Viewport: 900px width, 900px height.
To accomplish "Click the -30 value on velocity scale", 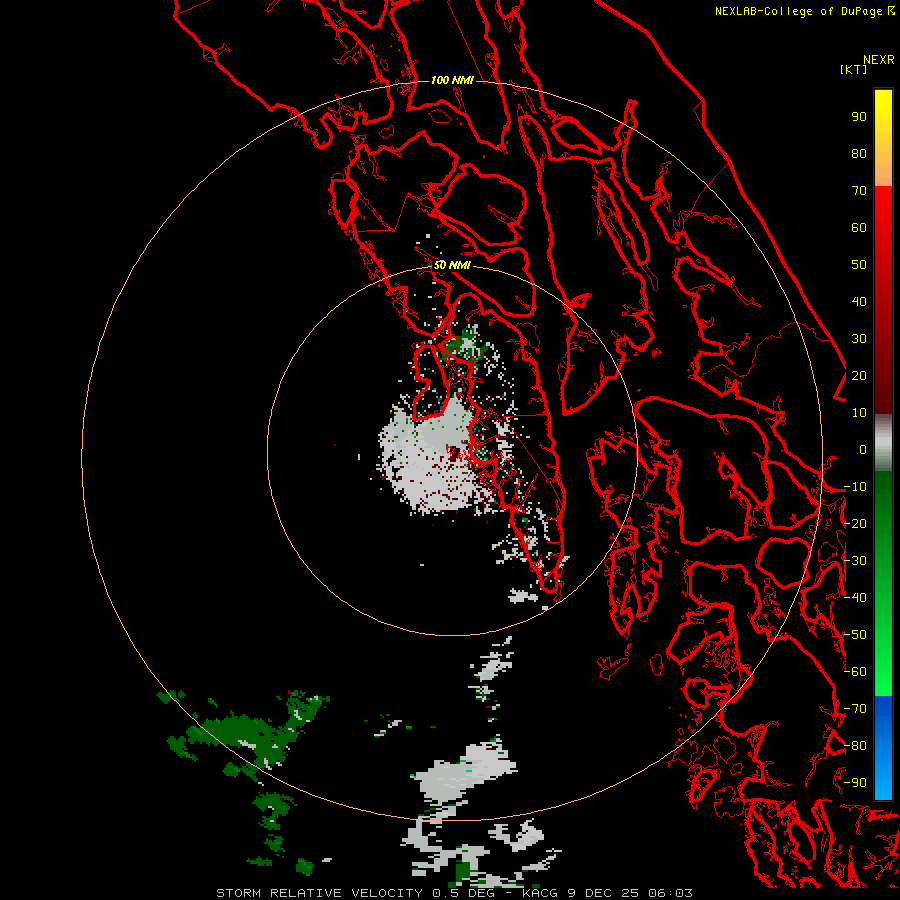I will pos(855,561).
